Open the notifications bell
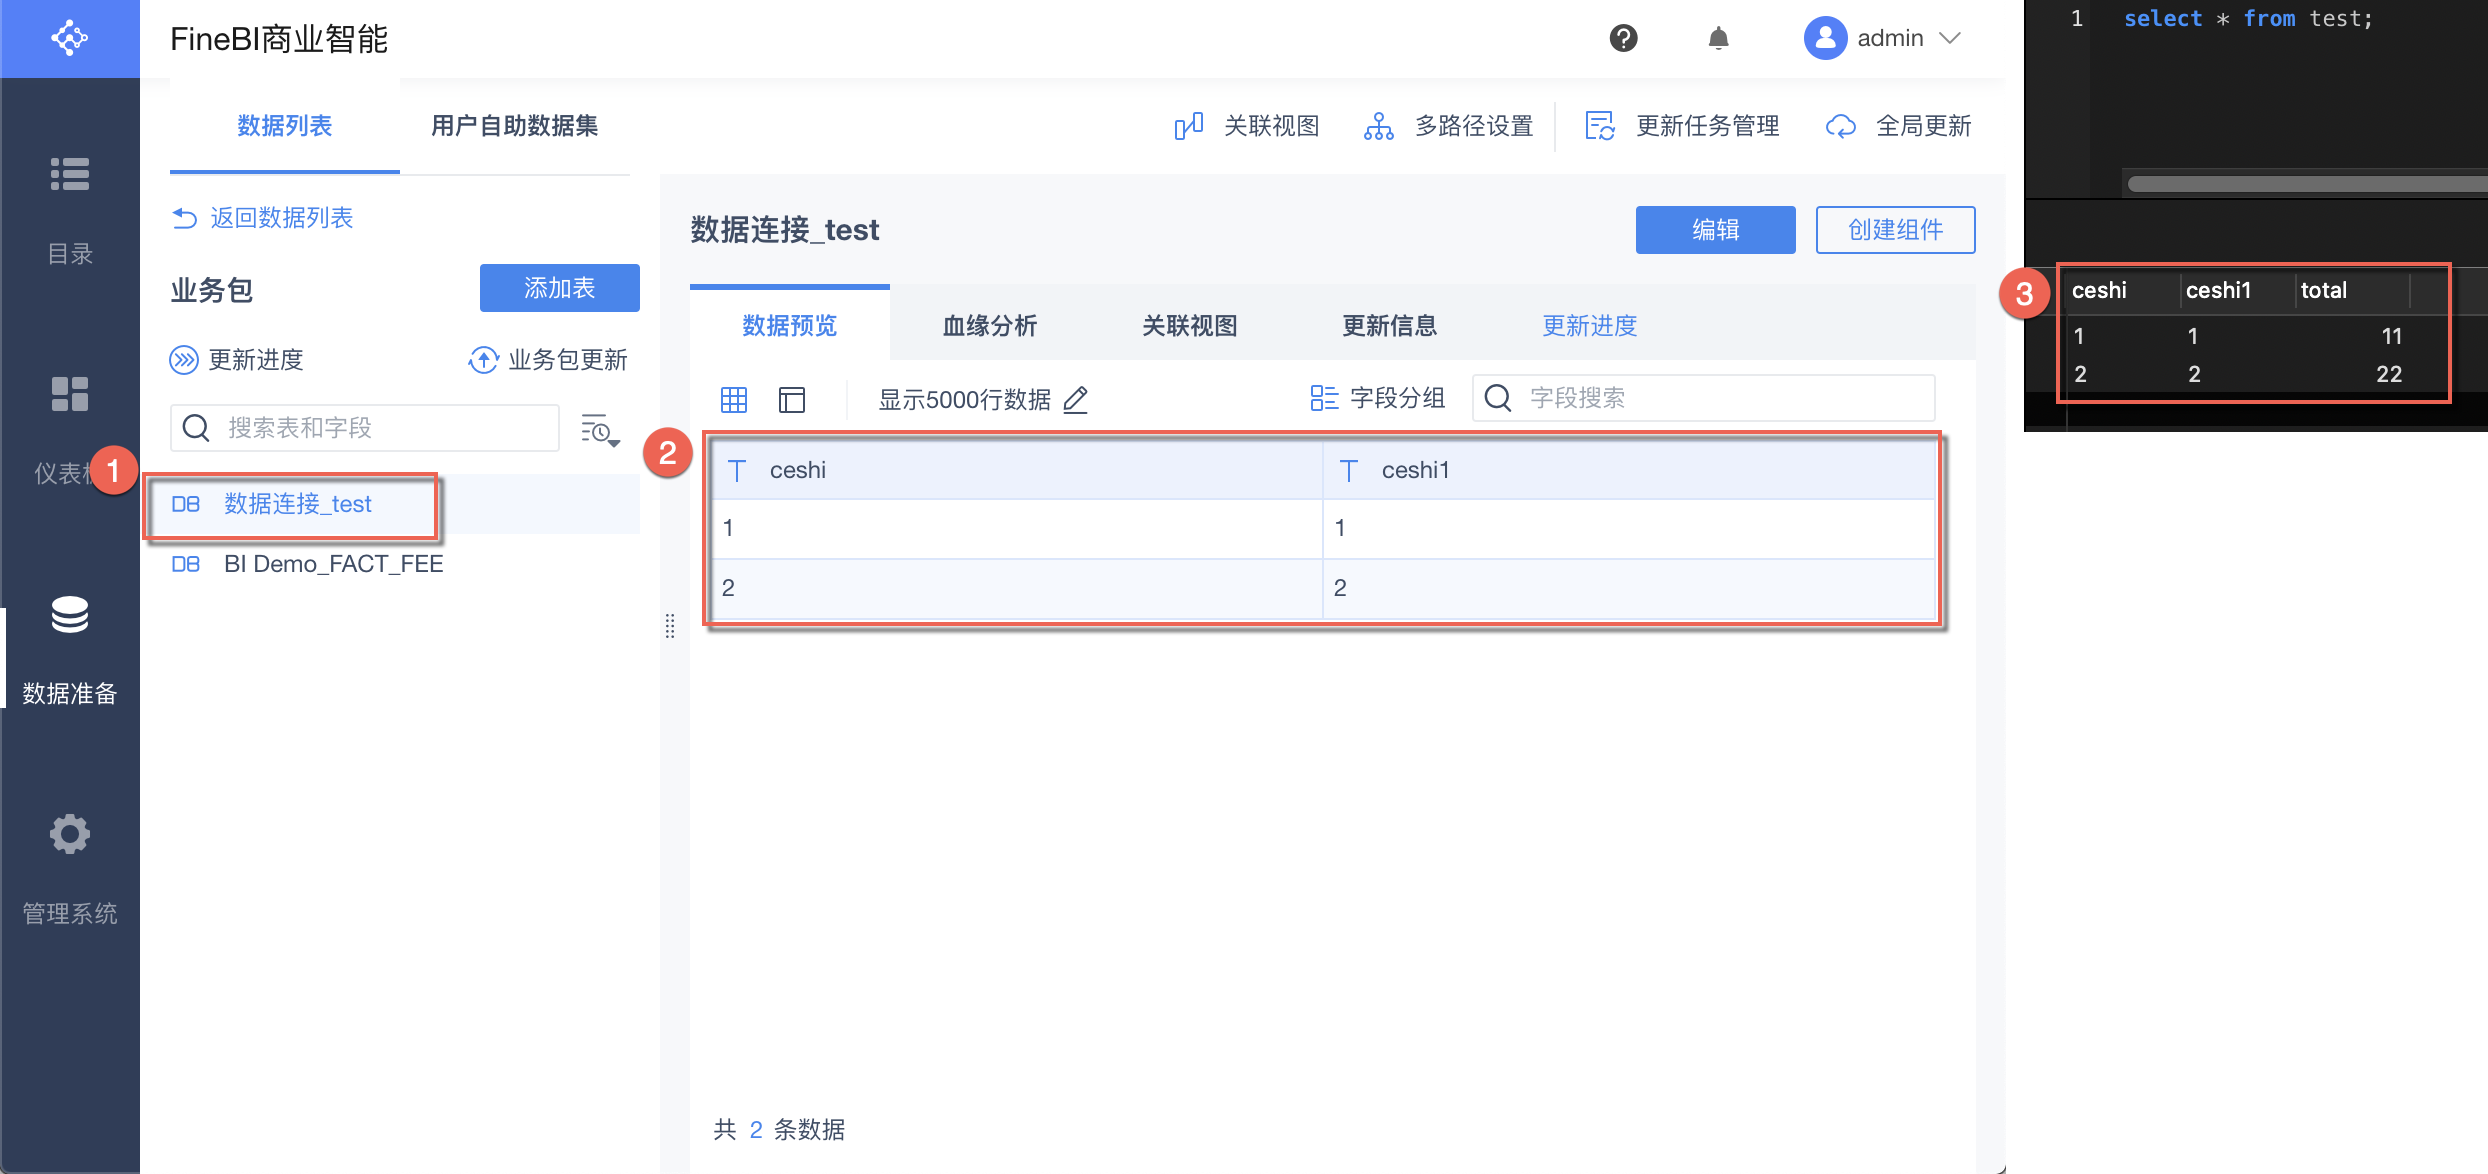The height and width of the screenshot is (1174, 2488). point(1718,38)
